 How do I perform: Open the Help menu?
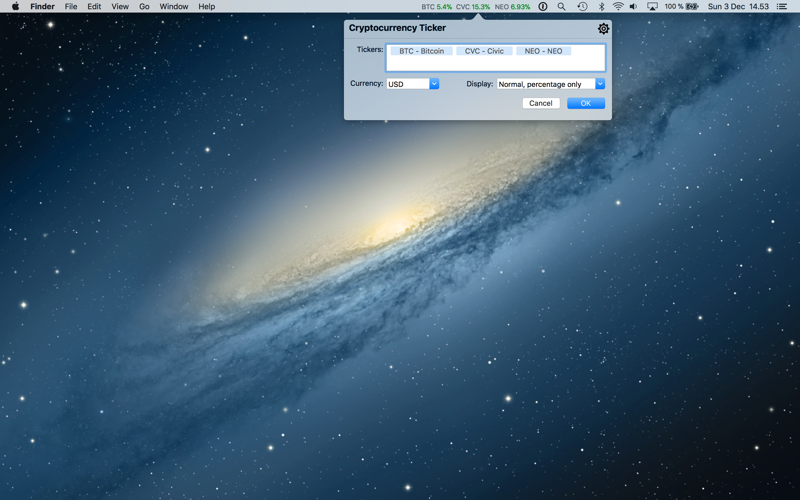tap(207, 7)
